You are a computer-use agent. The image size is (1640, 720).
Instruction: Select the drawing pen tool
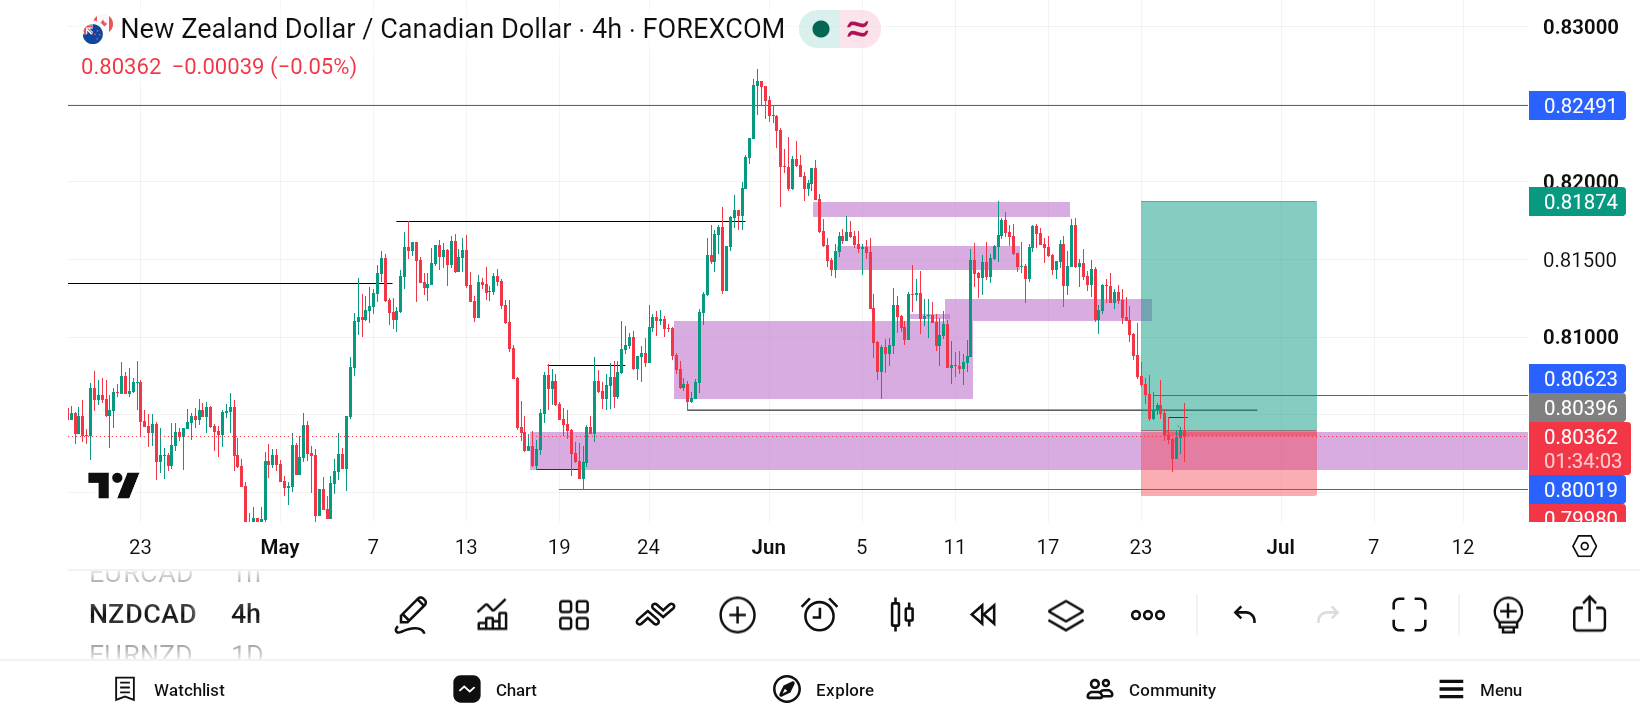(411, 614)
